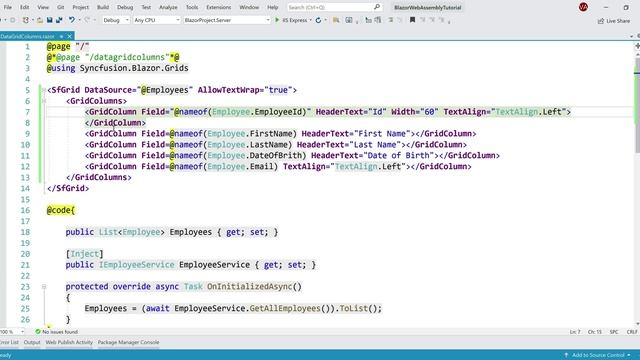Open the account avatar VA
Screen dimensions: 640x360
click(x=583, y=7)
